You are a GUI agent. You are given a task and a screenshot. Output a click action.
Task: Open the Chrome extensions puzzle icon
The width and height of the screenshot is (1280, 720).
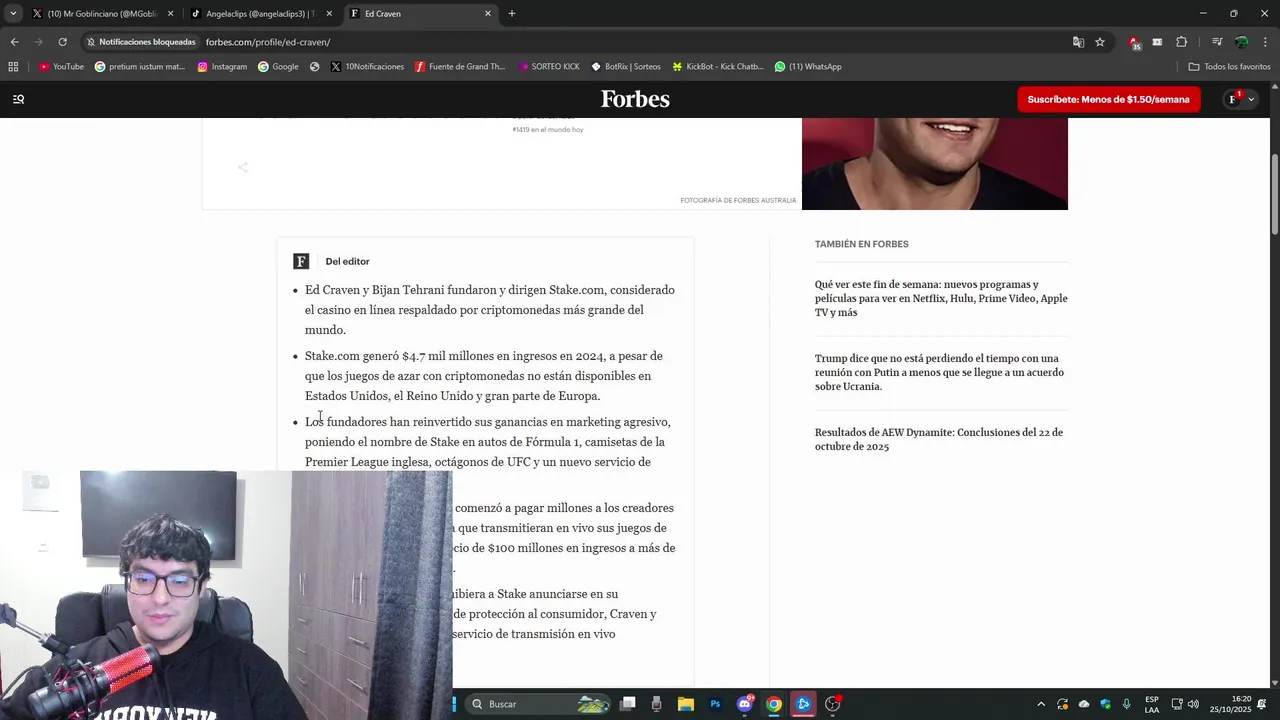pos(1181,42)
